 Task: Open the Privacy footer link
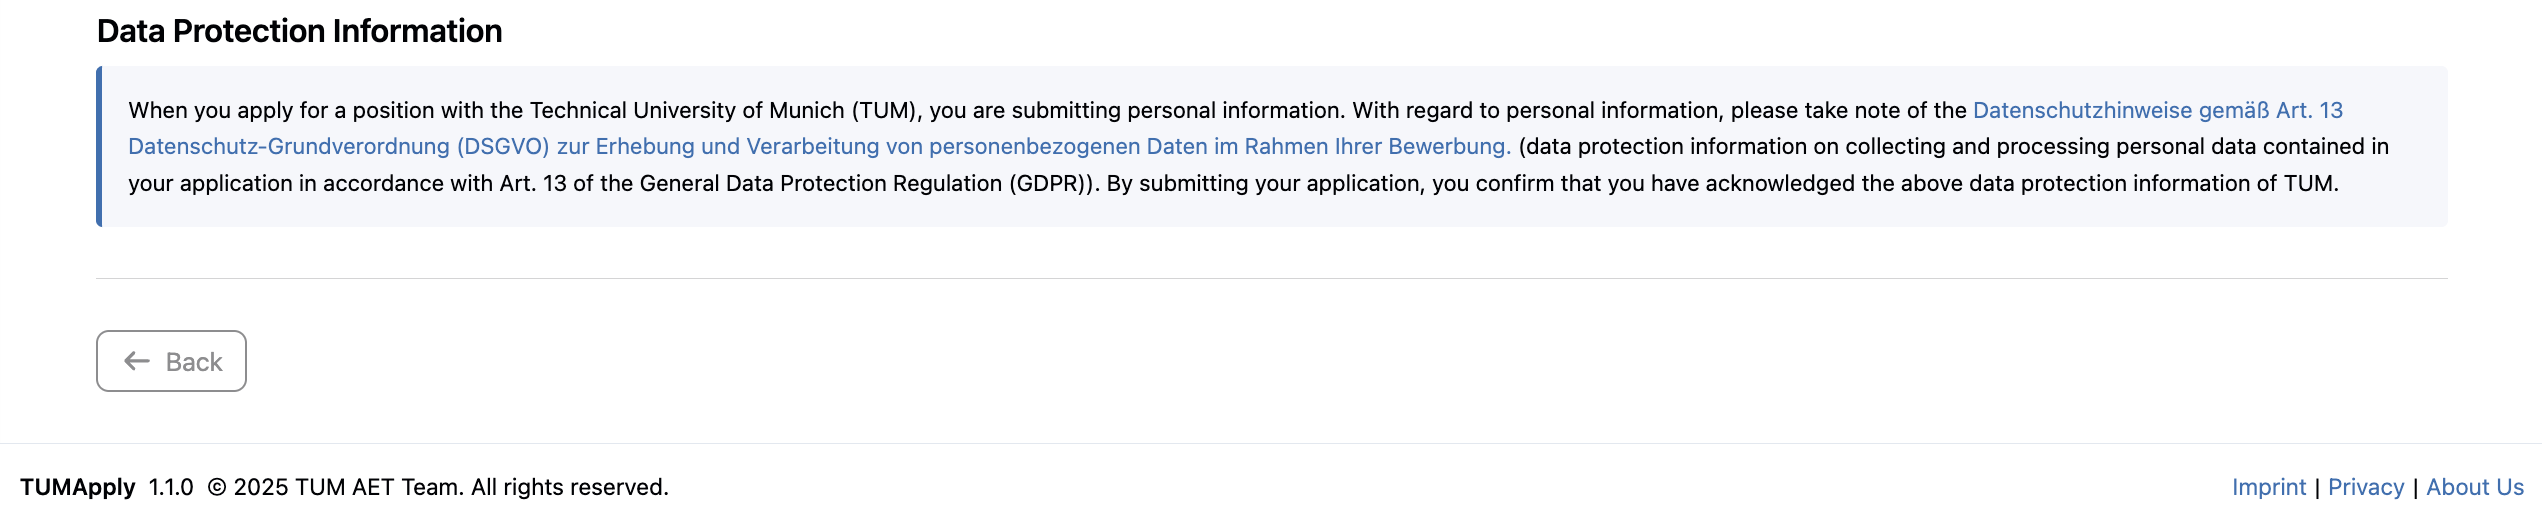pyautogui.click(x=2365, y=487)
